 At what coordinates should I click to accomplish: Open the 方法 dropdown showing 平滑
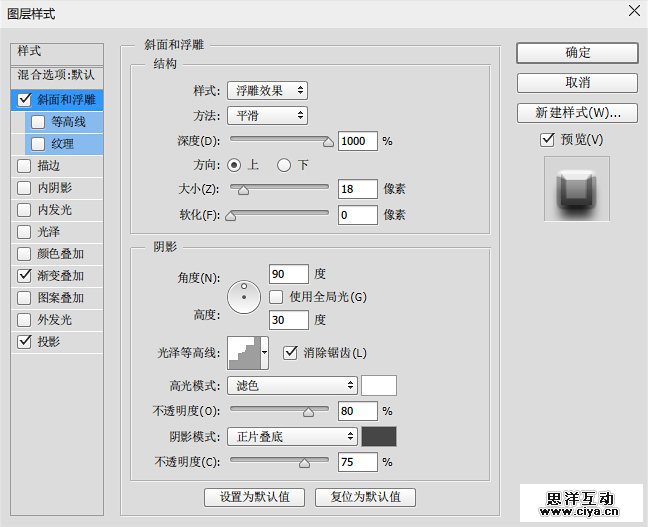(x=267, y=116)
